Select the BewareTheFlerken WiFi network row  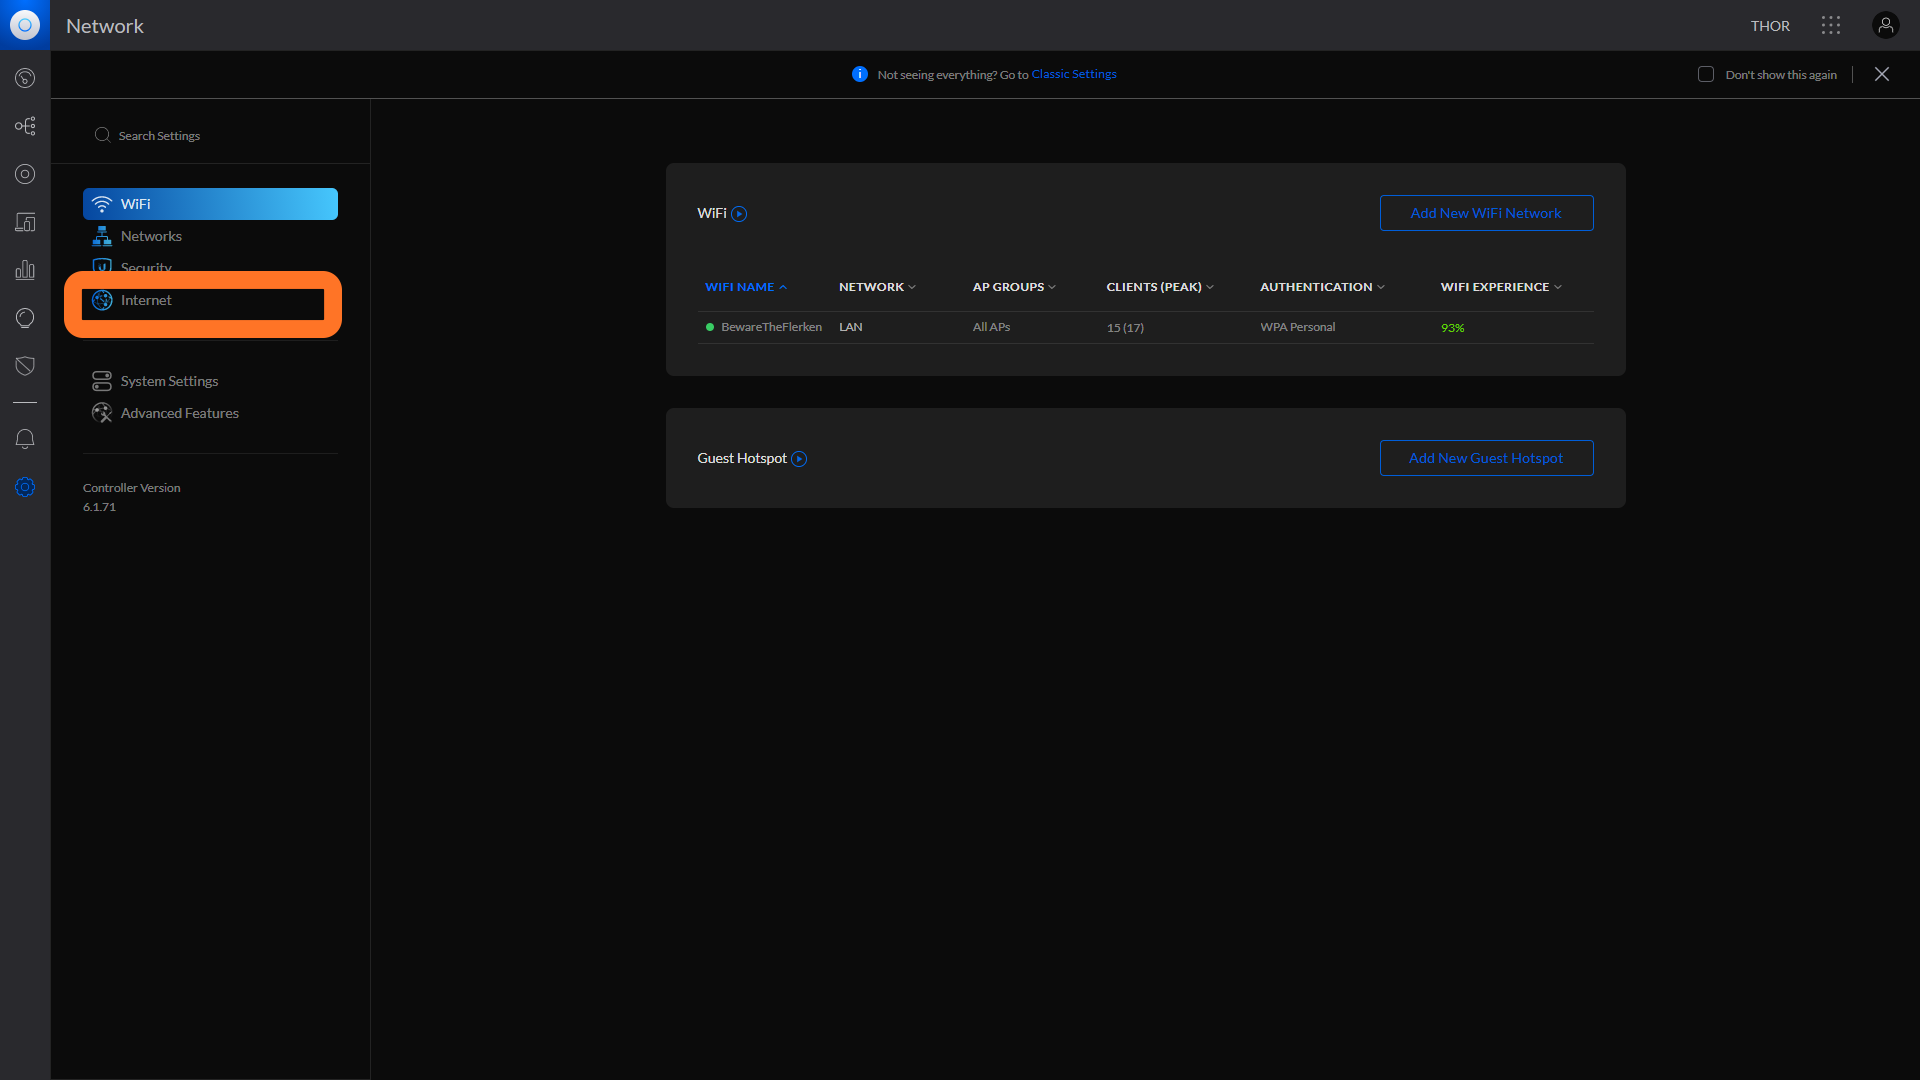click(x=1145, y=327)
